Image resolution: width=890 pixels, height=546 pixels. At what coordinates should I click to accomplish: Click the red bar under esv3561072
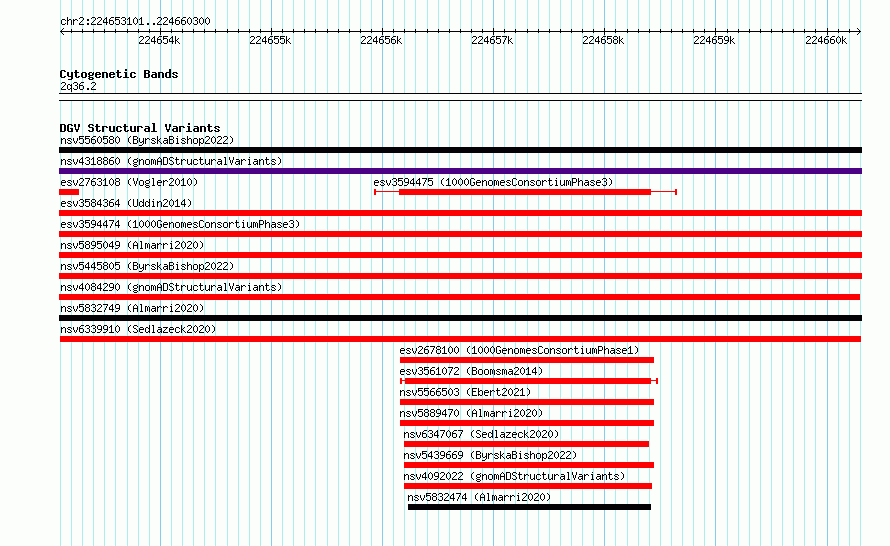(x=529, y=381)
